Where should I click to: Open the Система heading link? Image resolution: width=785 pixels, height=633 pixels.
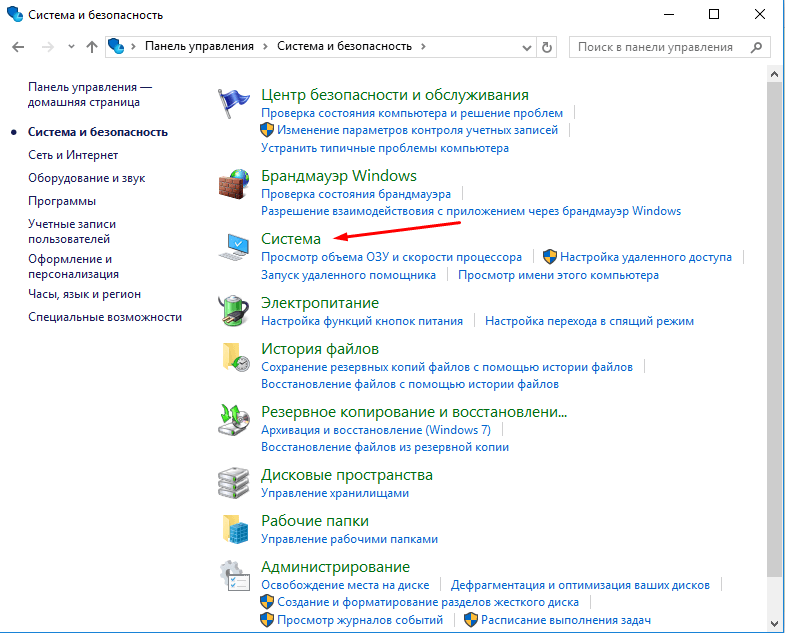(291, 239)
